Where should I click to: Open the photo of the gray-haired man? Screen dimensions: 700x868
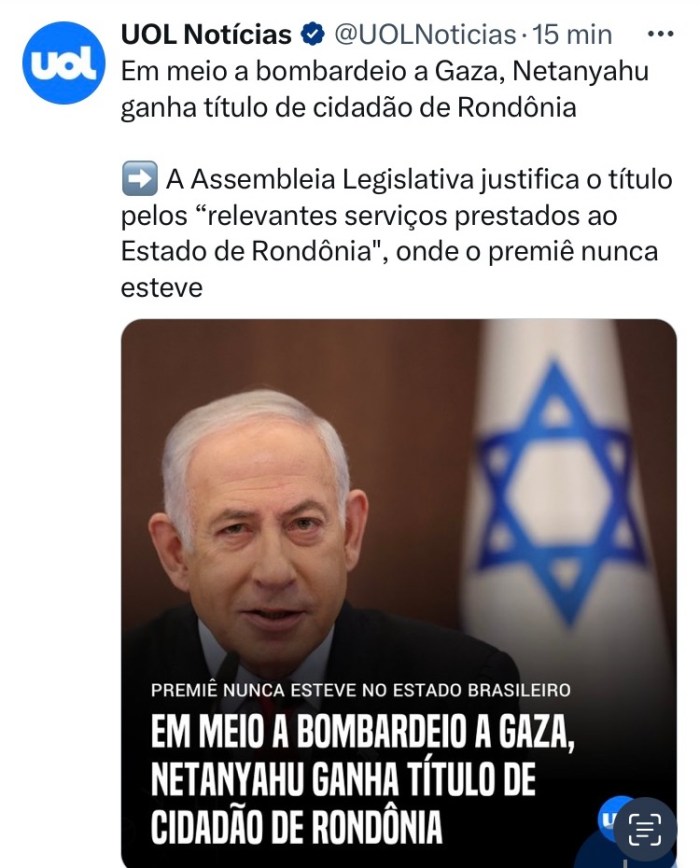tap(398, 593)
